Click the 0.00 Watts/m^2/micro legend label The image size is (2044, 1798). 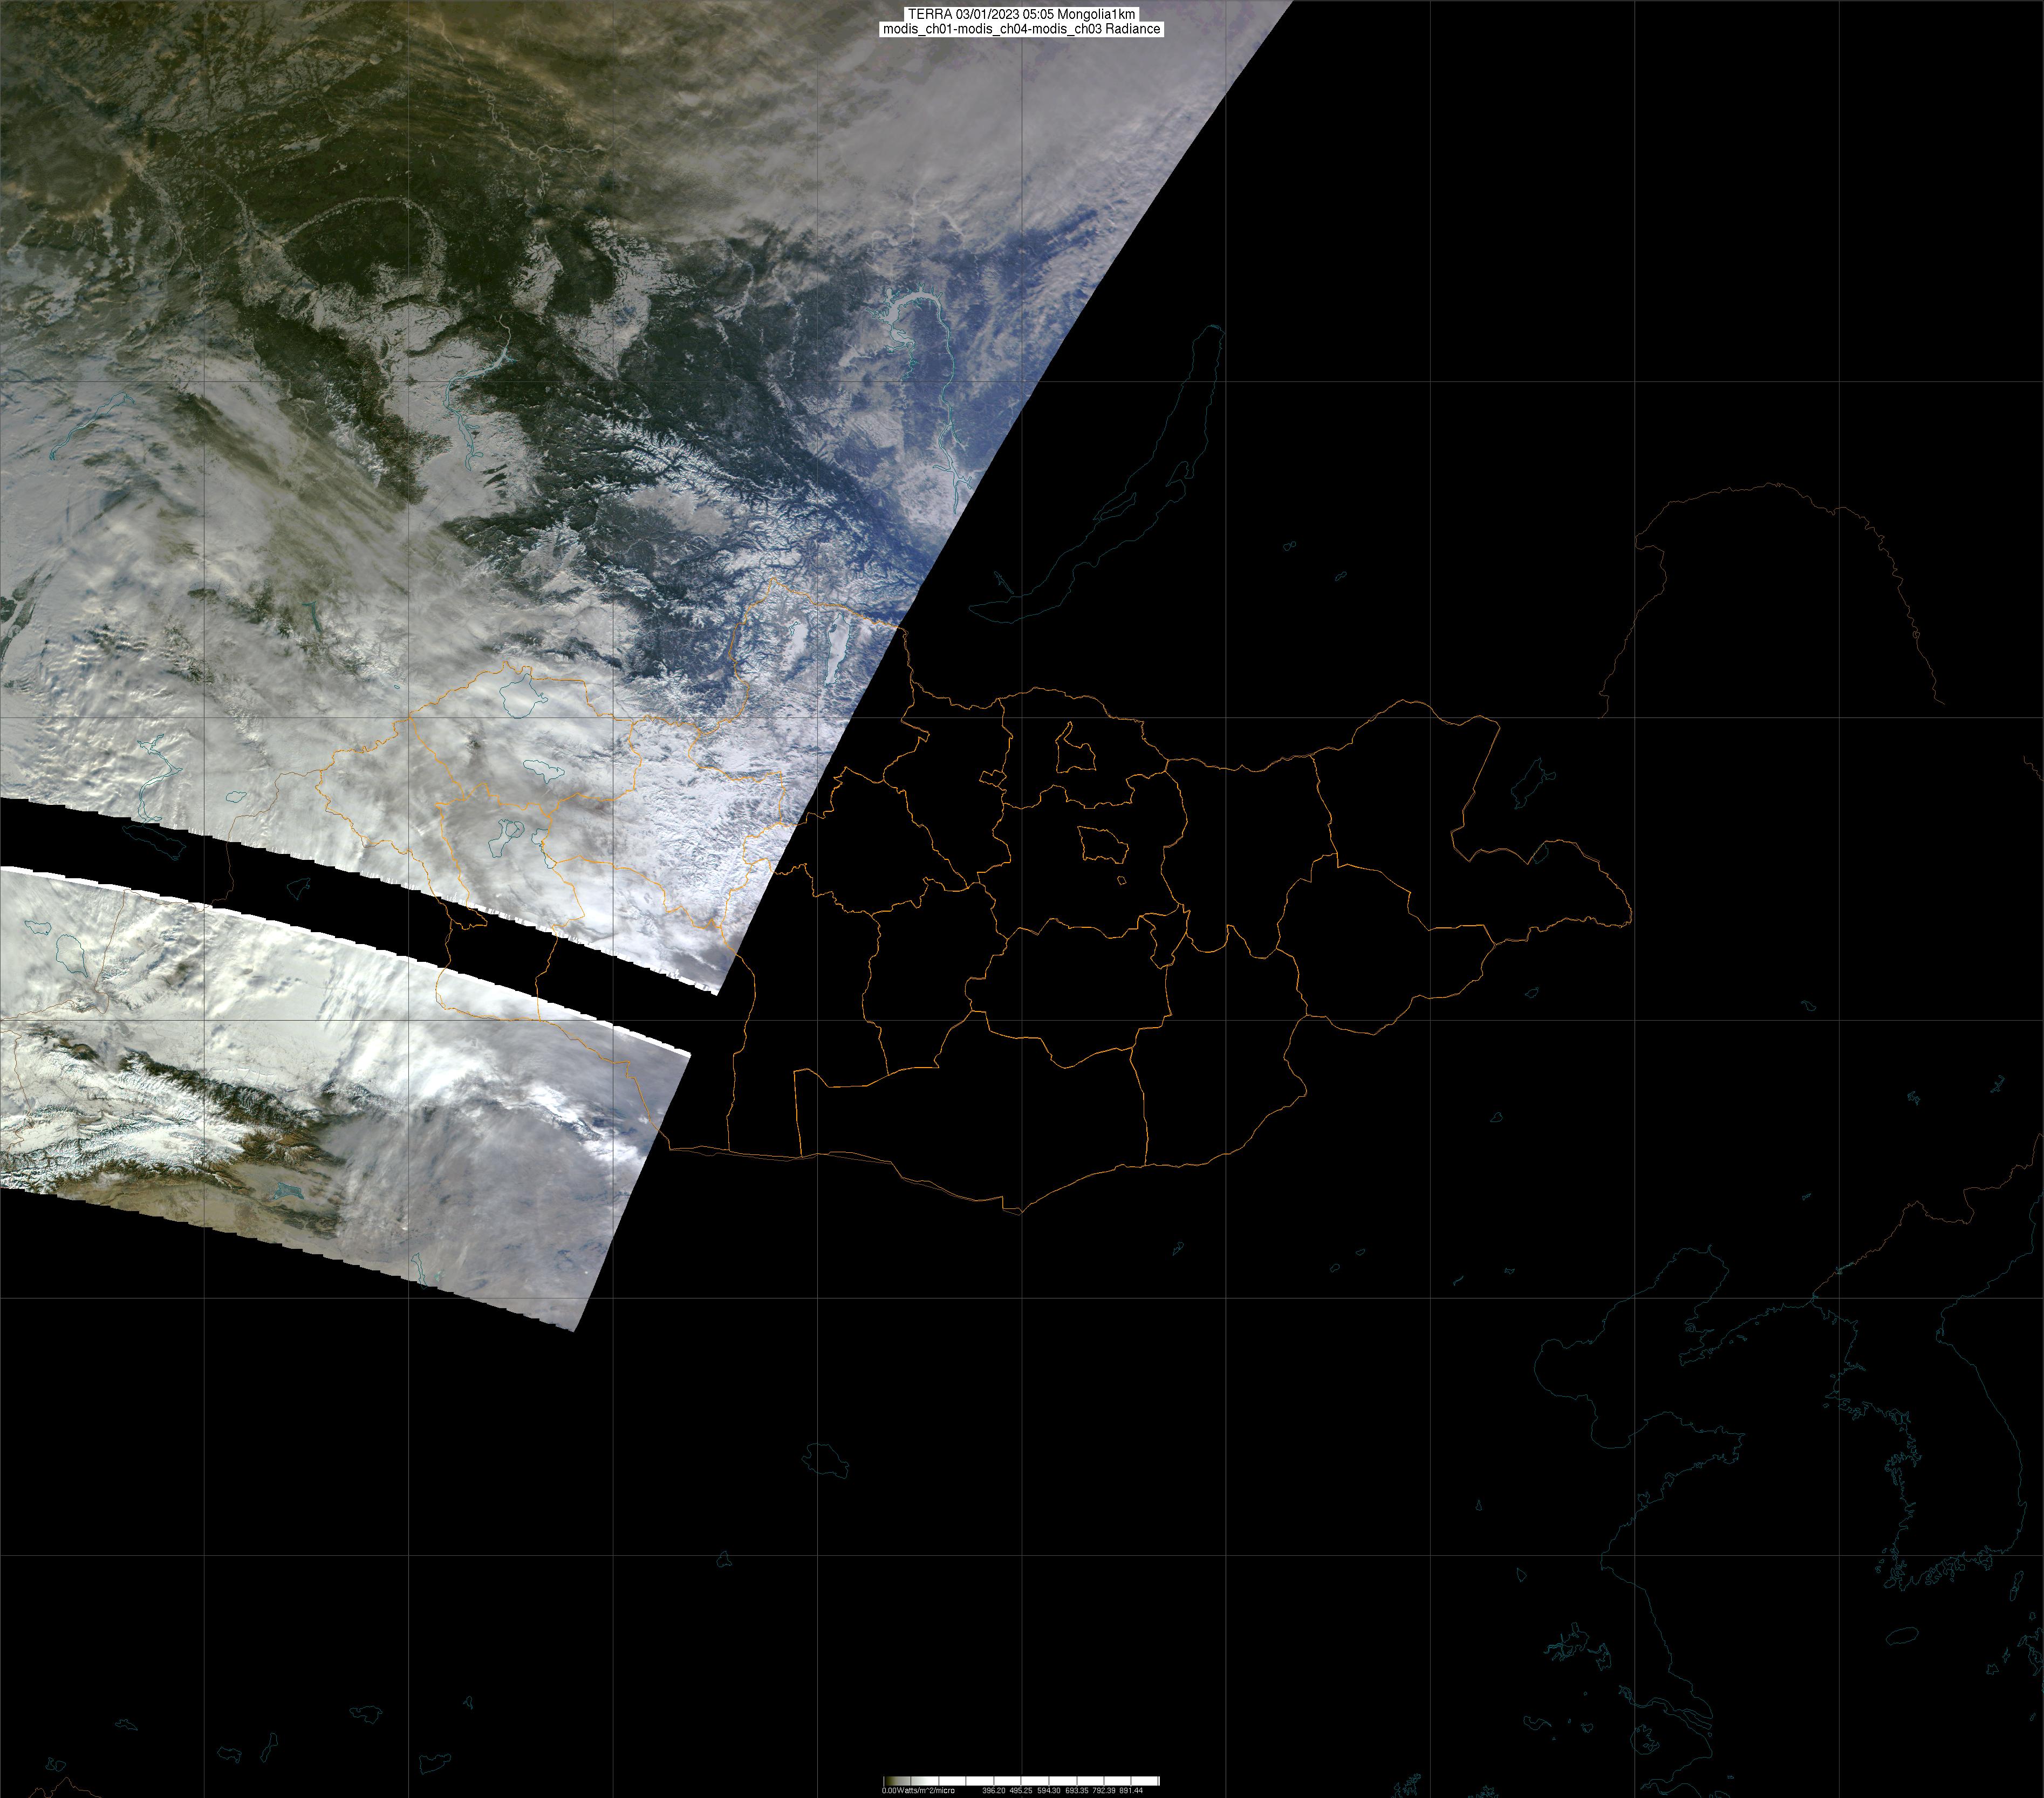pos(918,1790)
